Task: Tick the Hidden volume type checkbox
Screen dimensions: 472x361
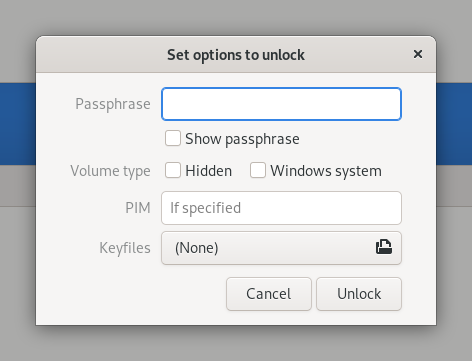Action: pyautogui.click(x=173, y=170)
